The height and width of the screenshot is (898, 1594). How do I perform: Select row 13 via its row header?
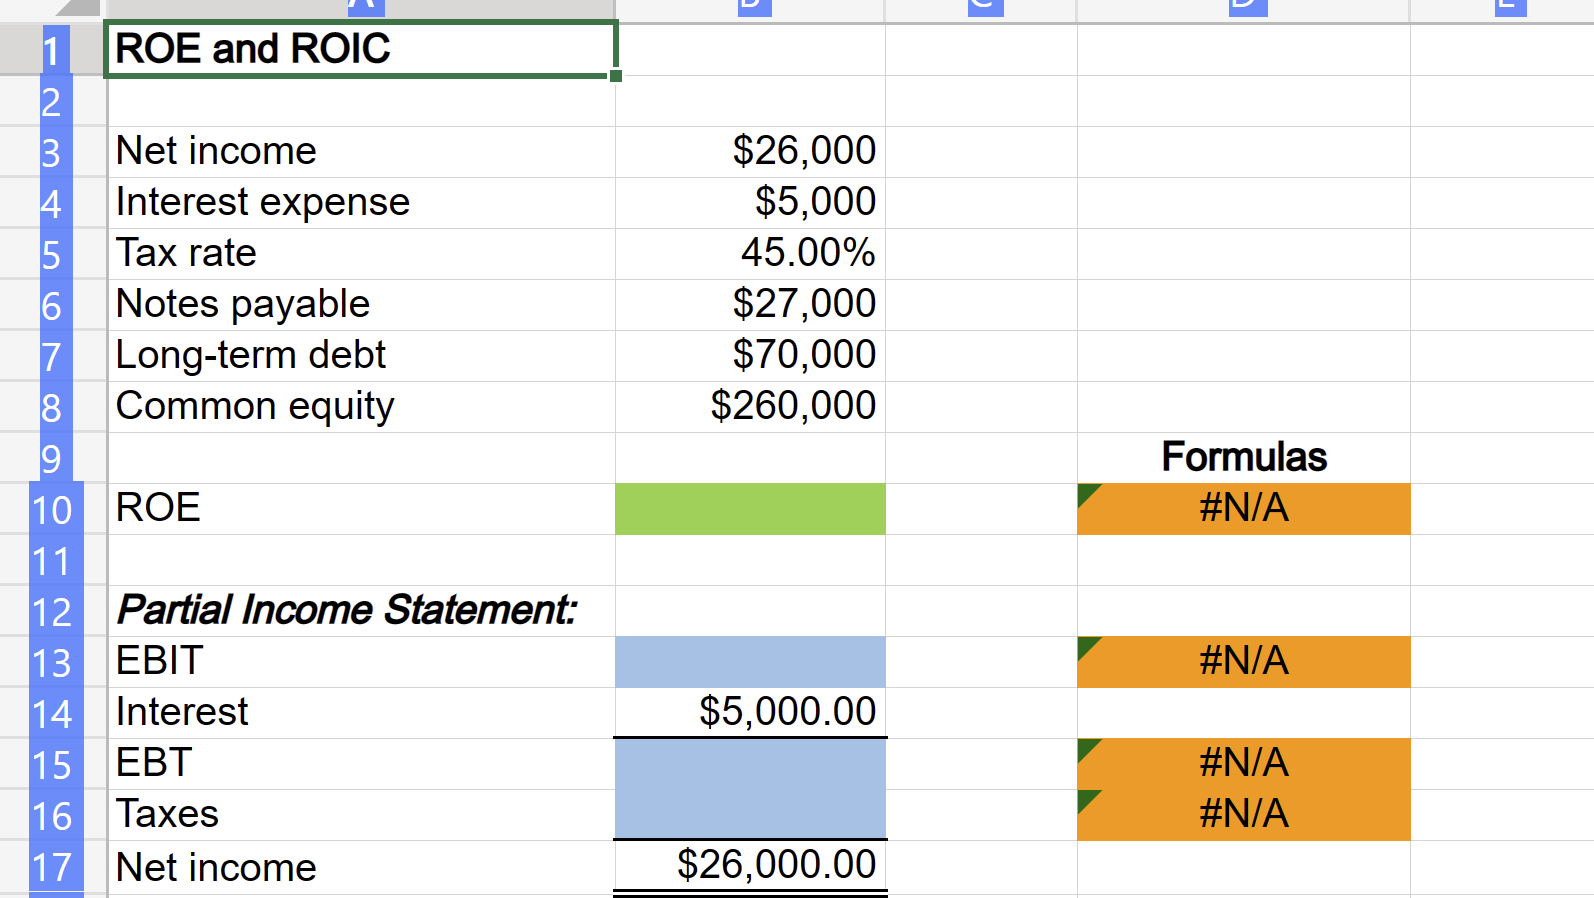tap(52, 662)
